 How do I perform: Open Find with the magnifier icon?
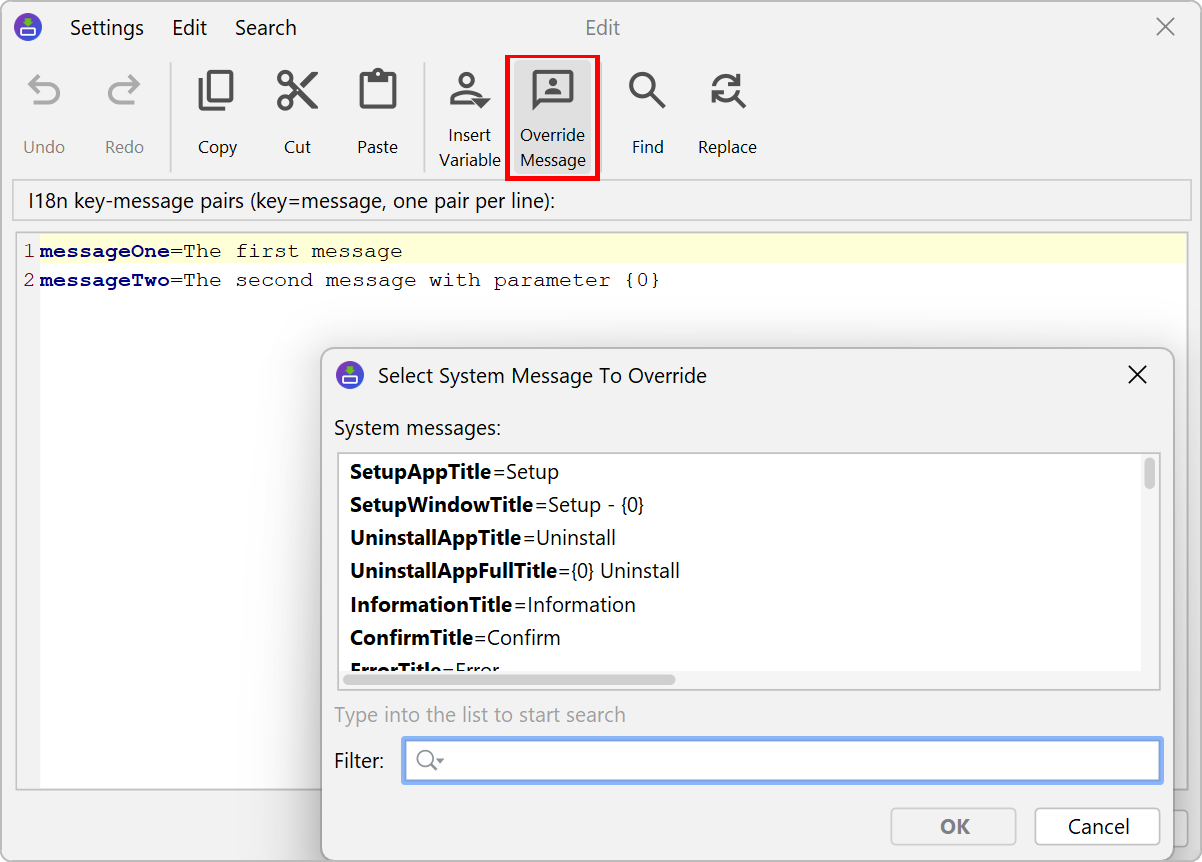[x=647, y=91]
